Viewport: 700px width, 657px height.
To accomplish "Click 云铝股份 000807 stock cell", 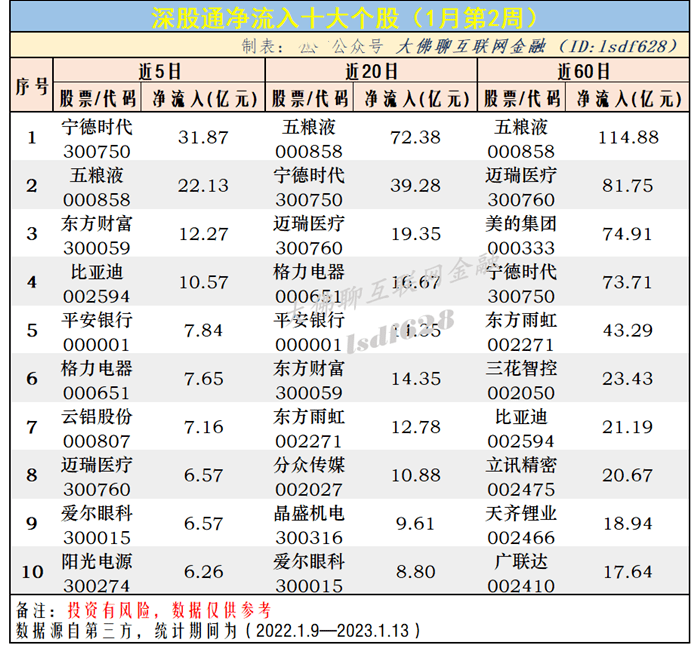I will pyautogui.click(x=97, y=427).
